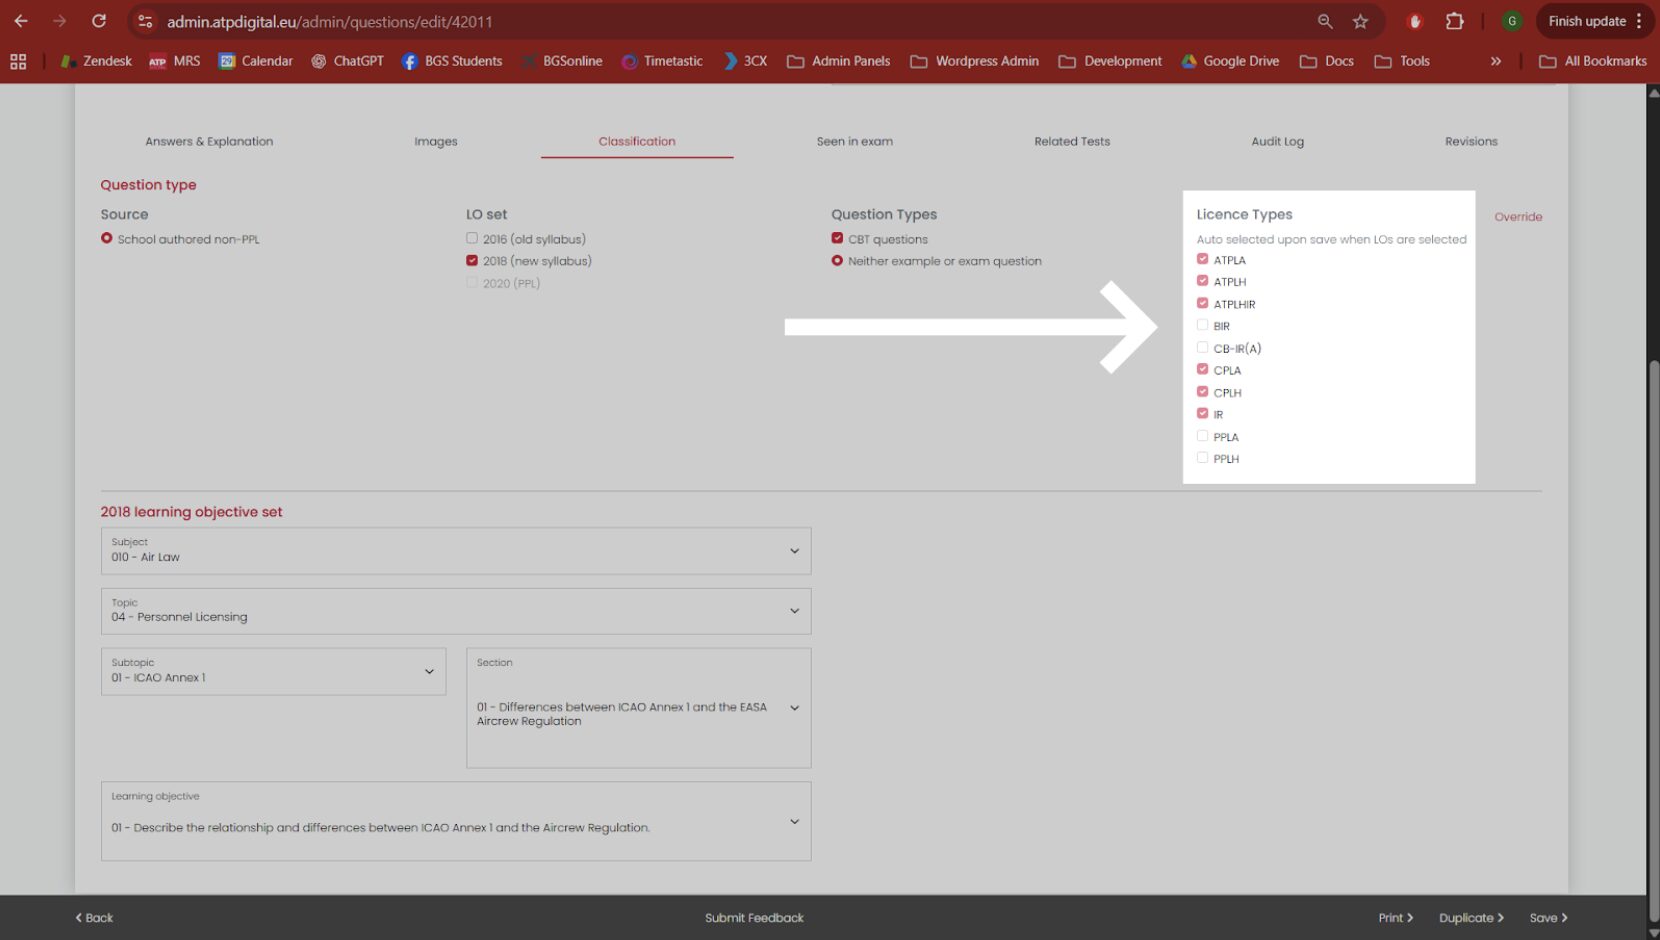1660x940 pixels.
Task: Uncheck the CBT questions checkbox
Action: point(837,238)
